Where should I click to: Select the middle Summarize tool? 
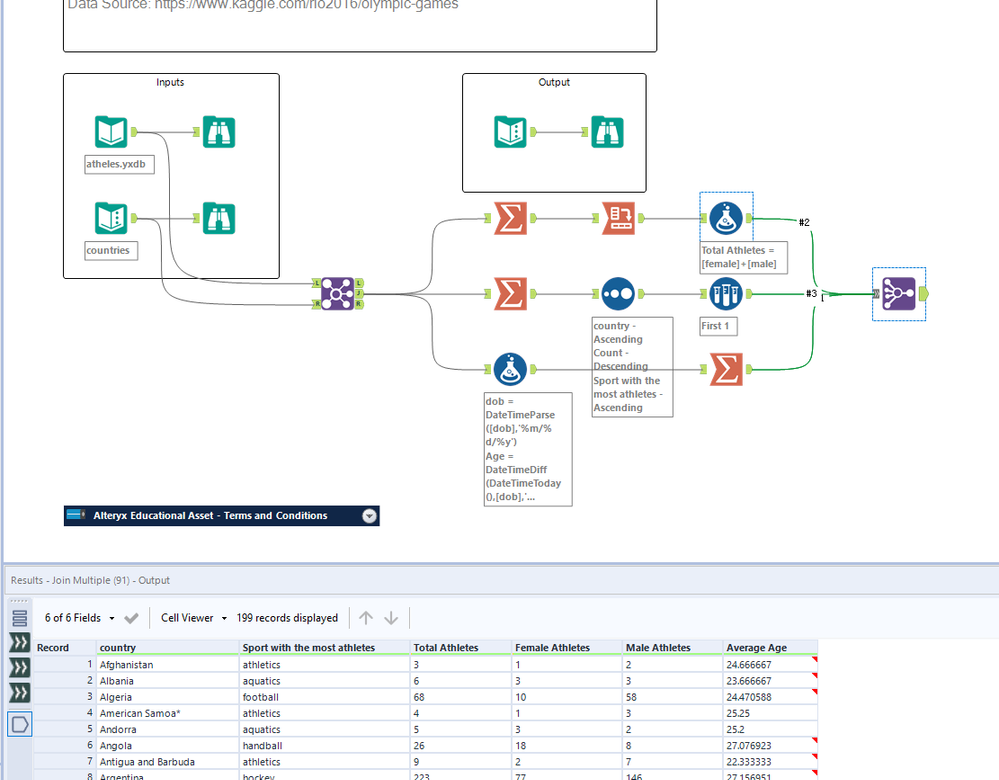(510, 294)
